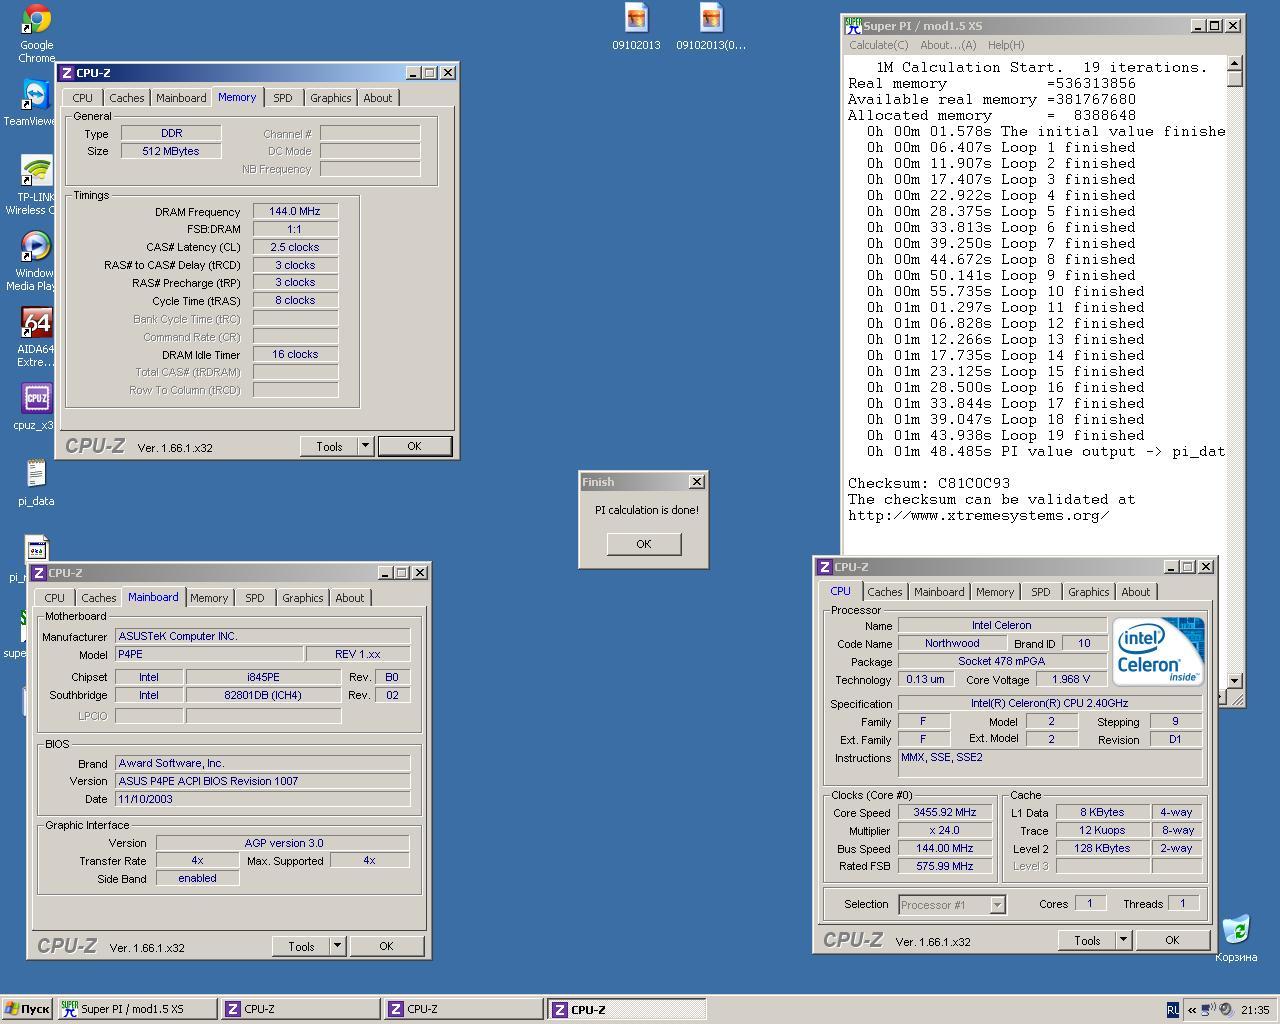Click Tools button in CPU tab CPU-Z window
Viewport: 1280px width, 1024px height.
(1087, 940)
